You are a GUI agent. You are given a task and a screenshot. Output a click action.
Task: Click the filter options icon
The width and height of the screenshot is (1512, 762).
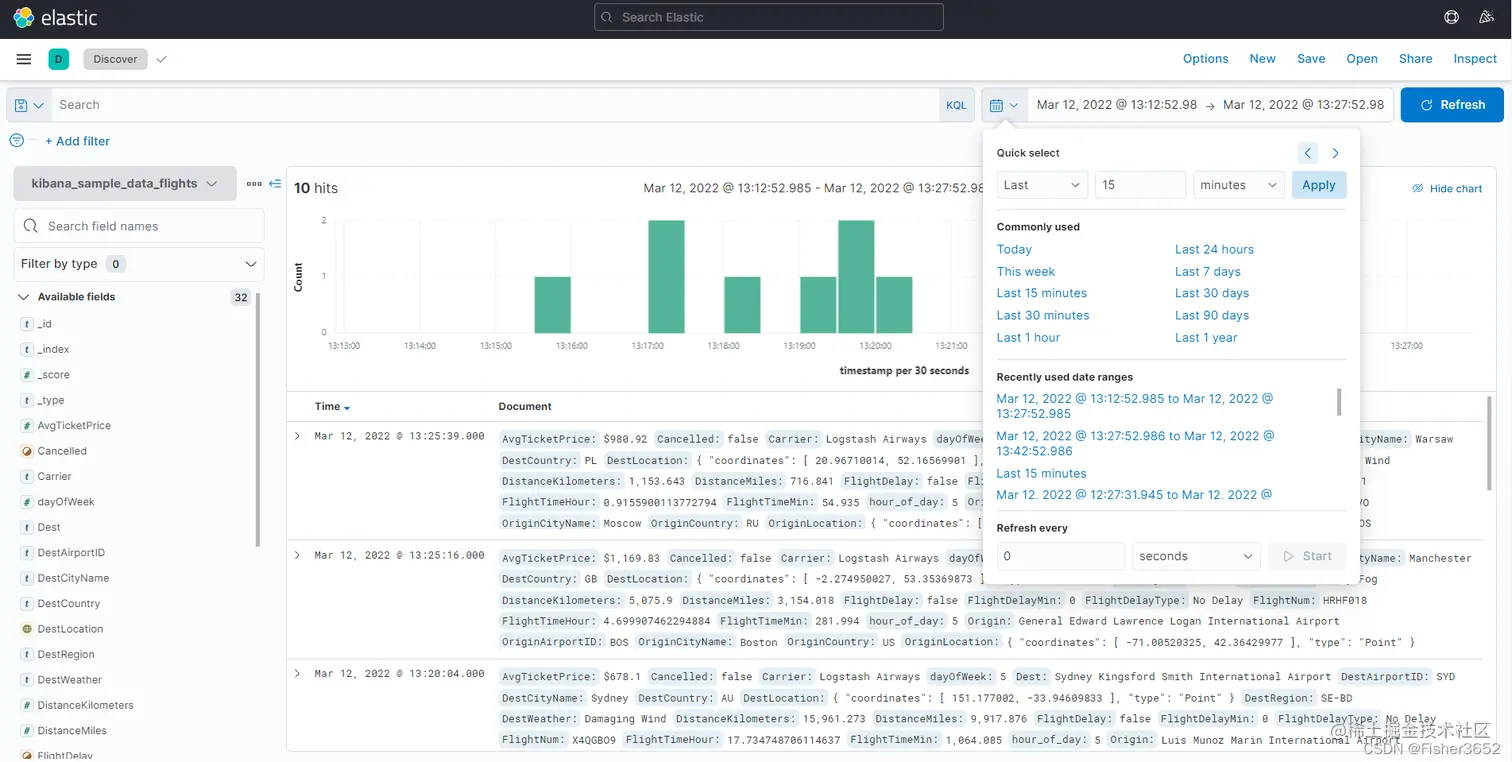tap(16, 141)
